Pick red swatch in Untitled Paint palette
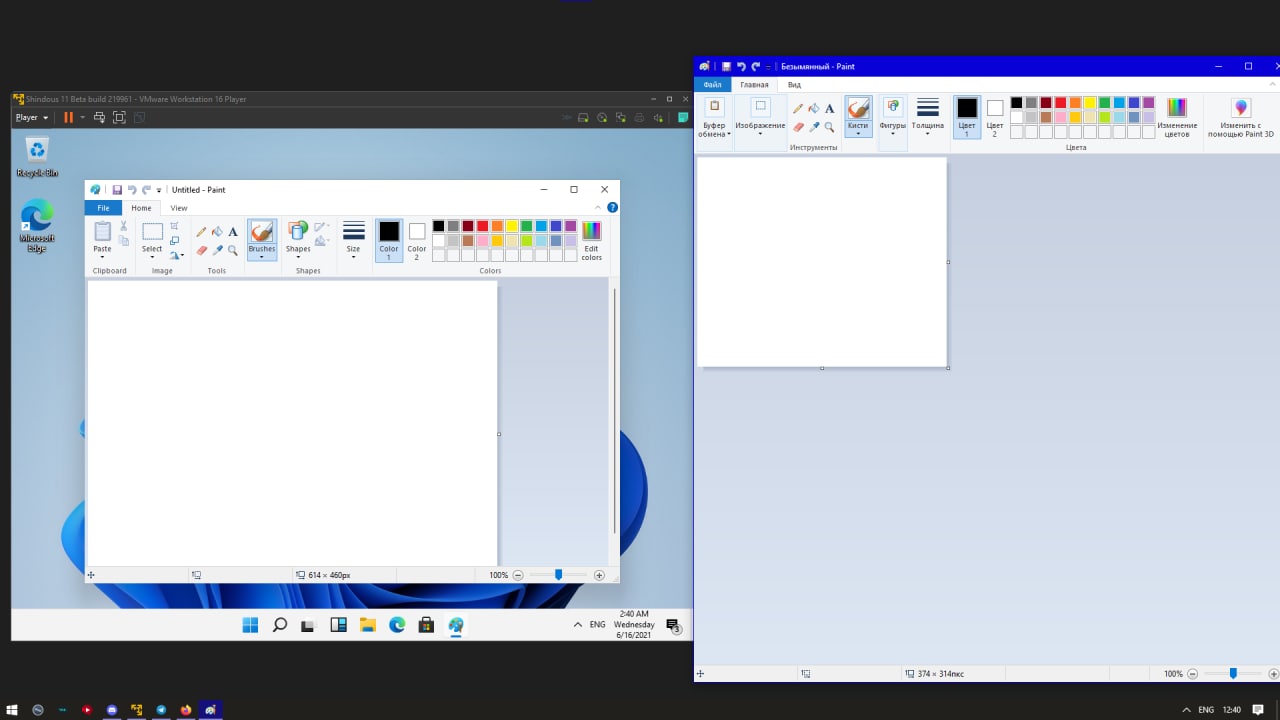This screenshot has height=720, width=1280. (x=482, y=226)
